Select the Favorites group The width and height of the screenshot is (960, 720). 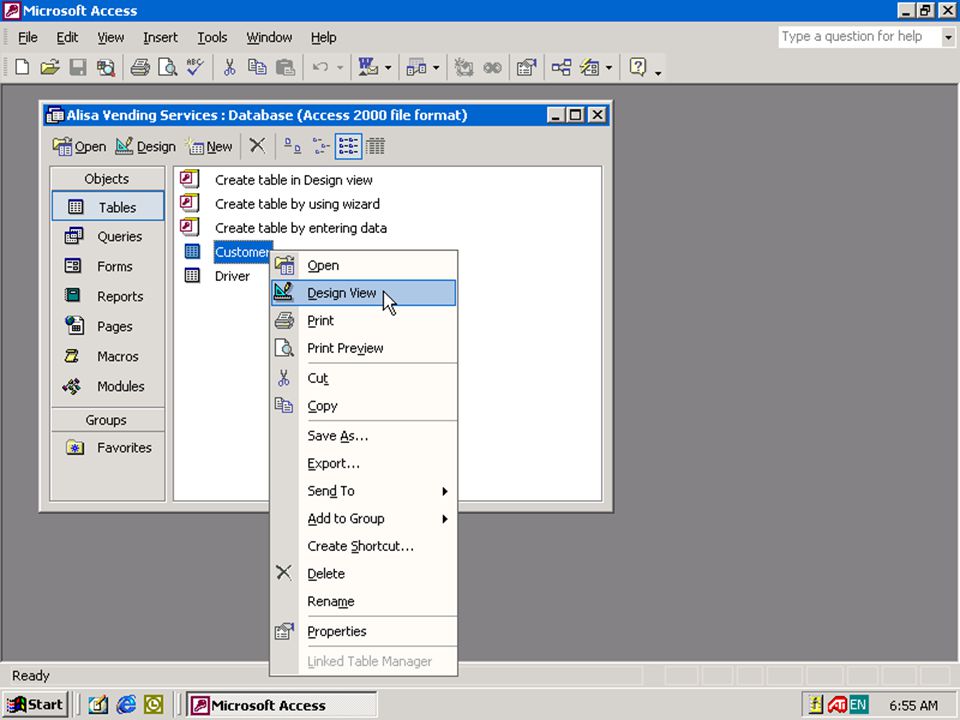click(x=107, y=448)
